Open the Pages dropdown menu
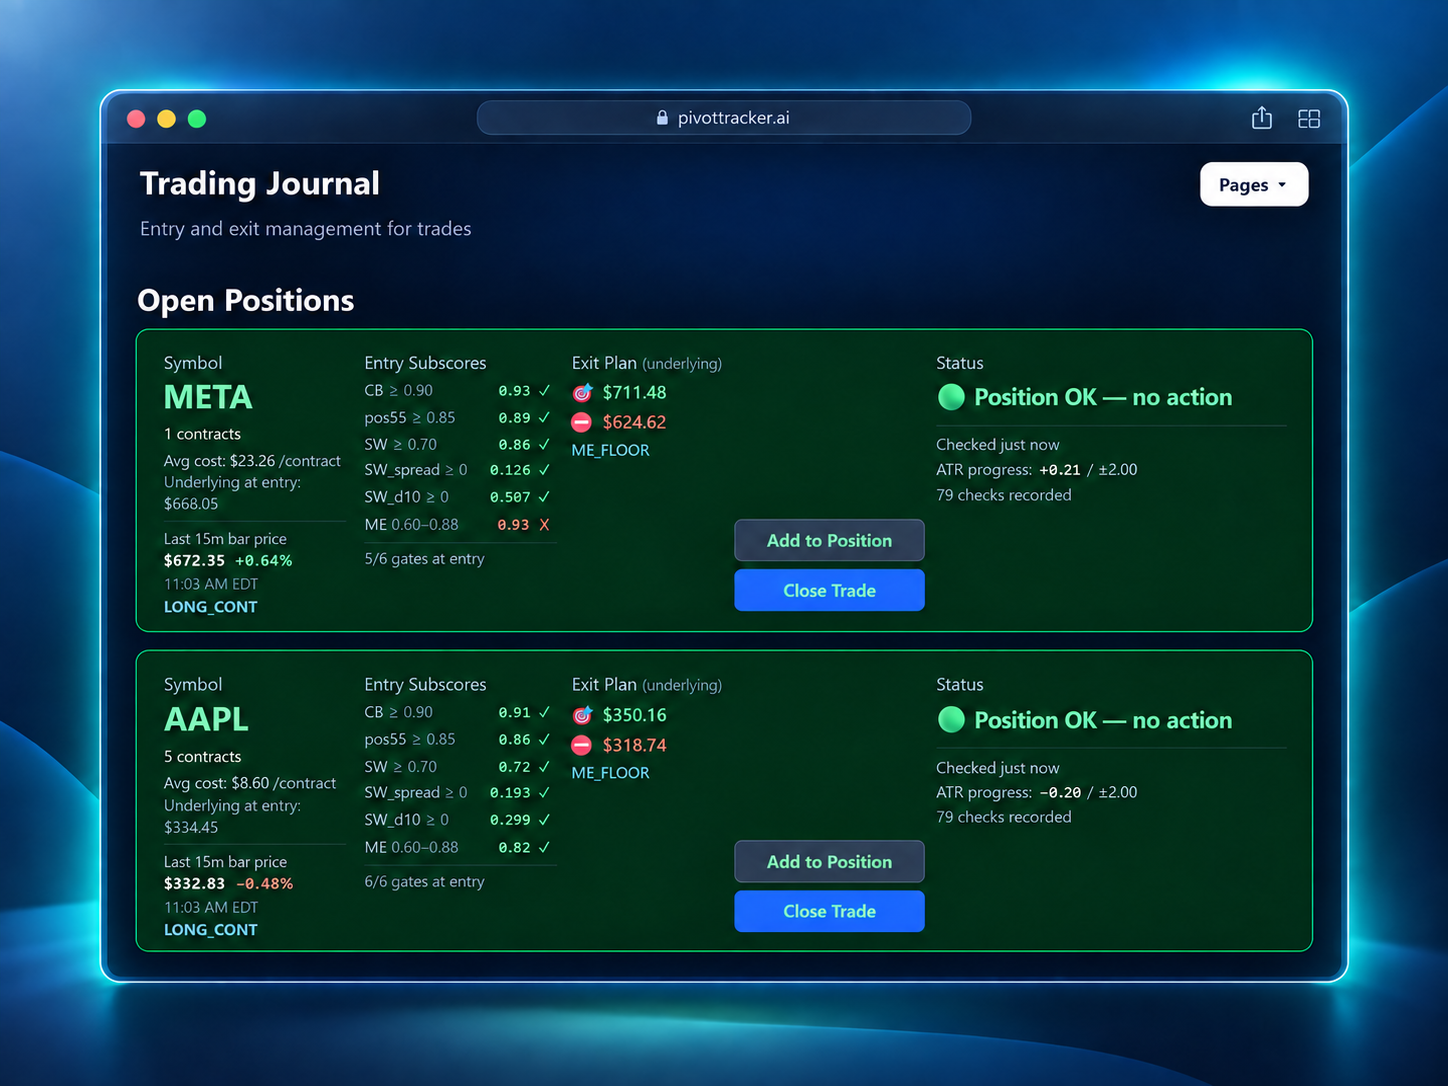 1254,184
